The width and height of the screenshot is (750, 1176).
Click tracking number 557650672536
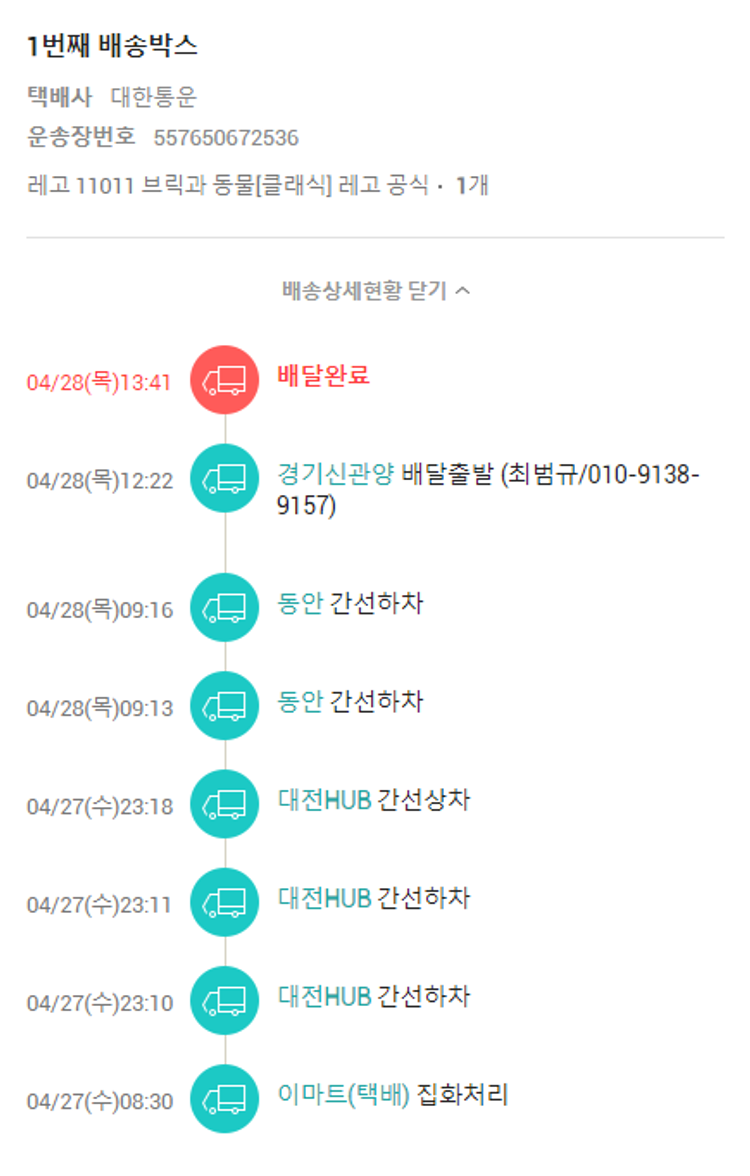(x=226, y=138)
